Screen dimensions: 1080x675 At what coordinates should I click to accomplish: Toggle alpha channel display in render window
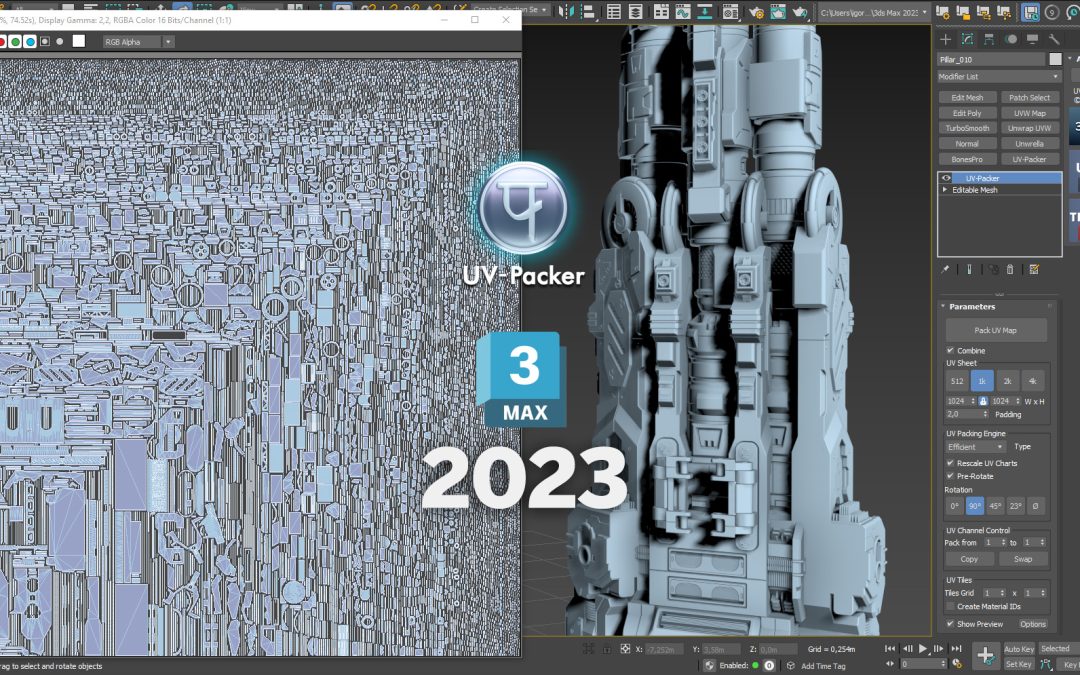[45, 41]
